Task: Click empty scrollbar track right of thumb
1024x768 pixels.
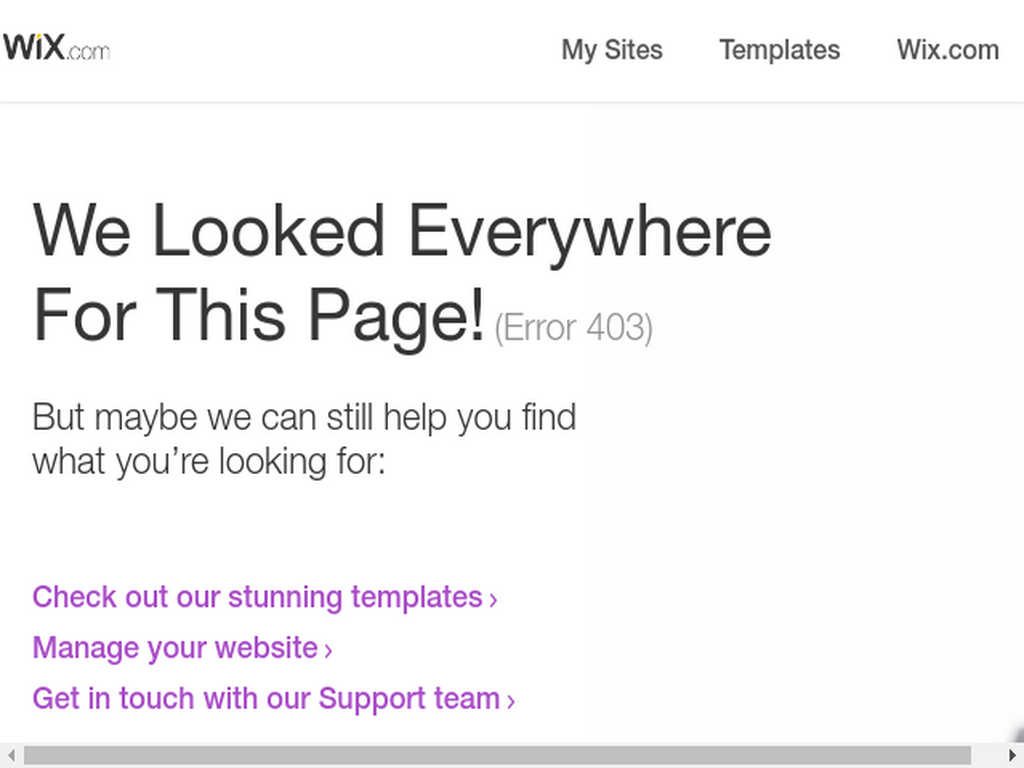Action: coord(987,756)
